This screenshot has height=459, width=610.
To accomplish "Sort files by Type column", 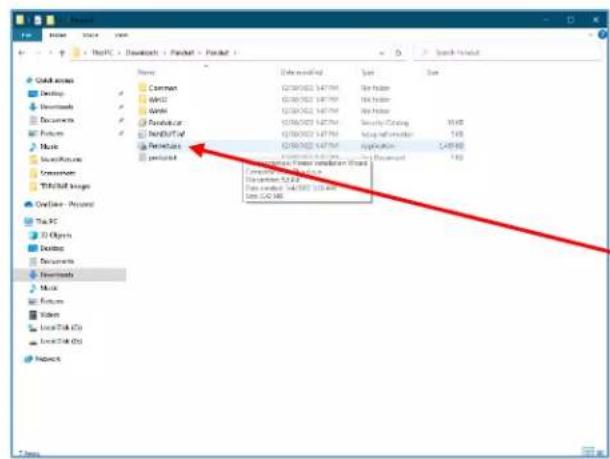I will click(x=368, y=72).
